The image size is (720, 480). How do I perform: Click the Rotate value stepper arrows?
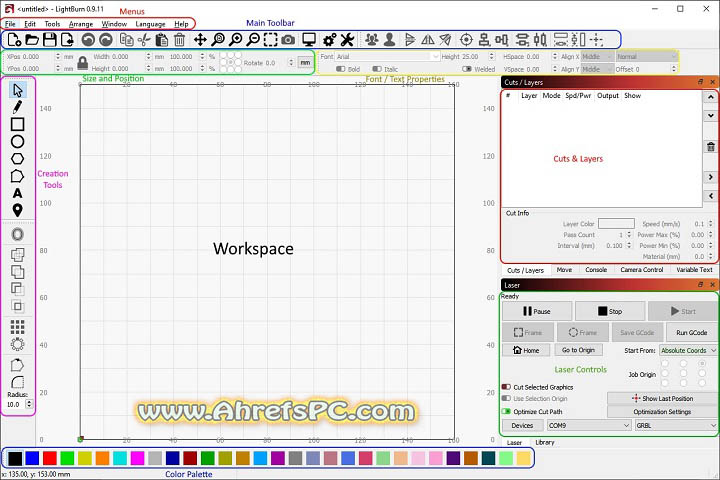(291, 62)
